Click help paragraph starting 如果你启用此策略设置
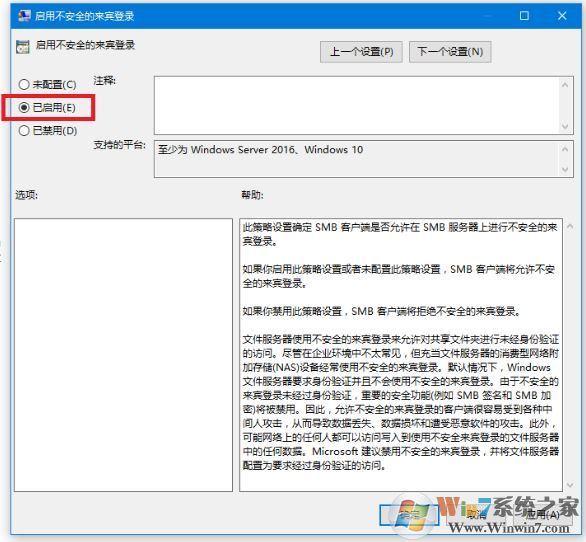Viewport: 586px width, 542px height. pyautogui.click(x=399, y=276)
